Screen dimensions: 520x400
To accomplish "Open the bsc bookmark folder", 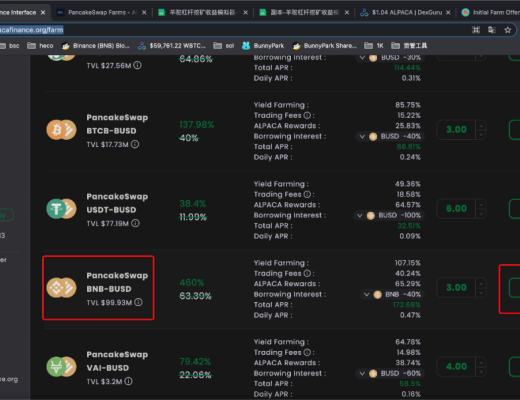I will (9, 46).
